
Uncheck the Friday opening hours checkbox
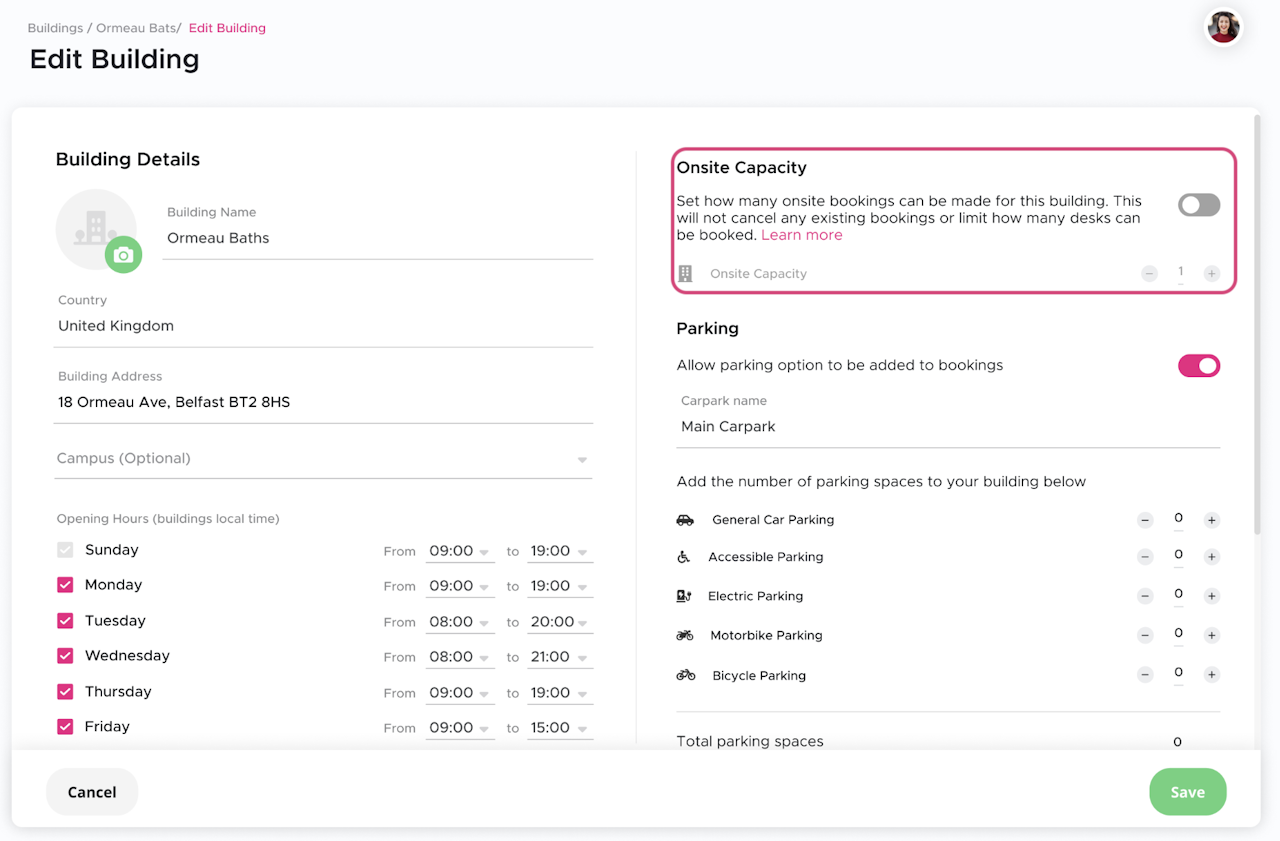coord(65,727)
